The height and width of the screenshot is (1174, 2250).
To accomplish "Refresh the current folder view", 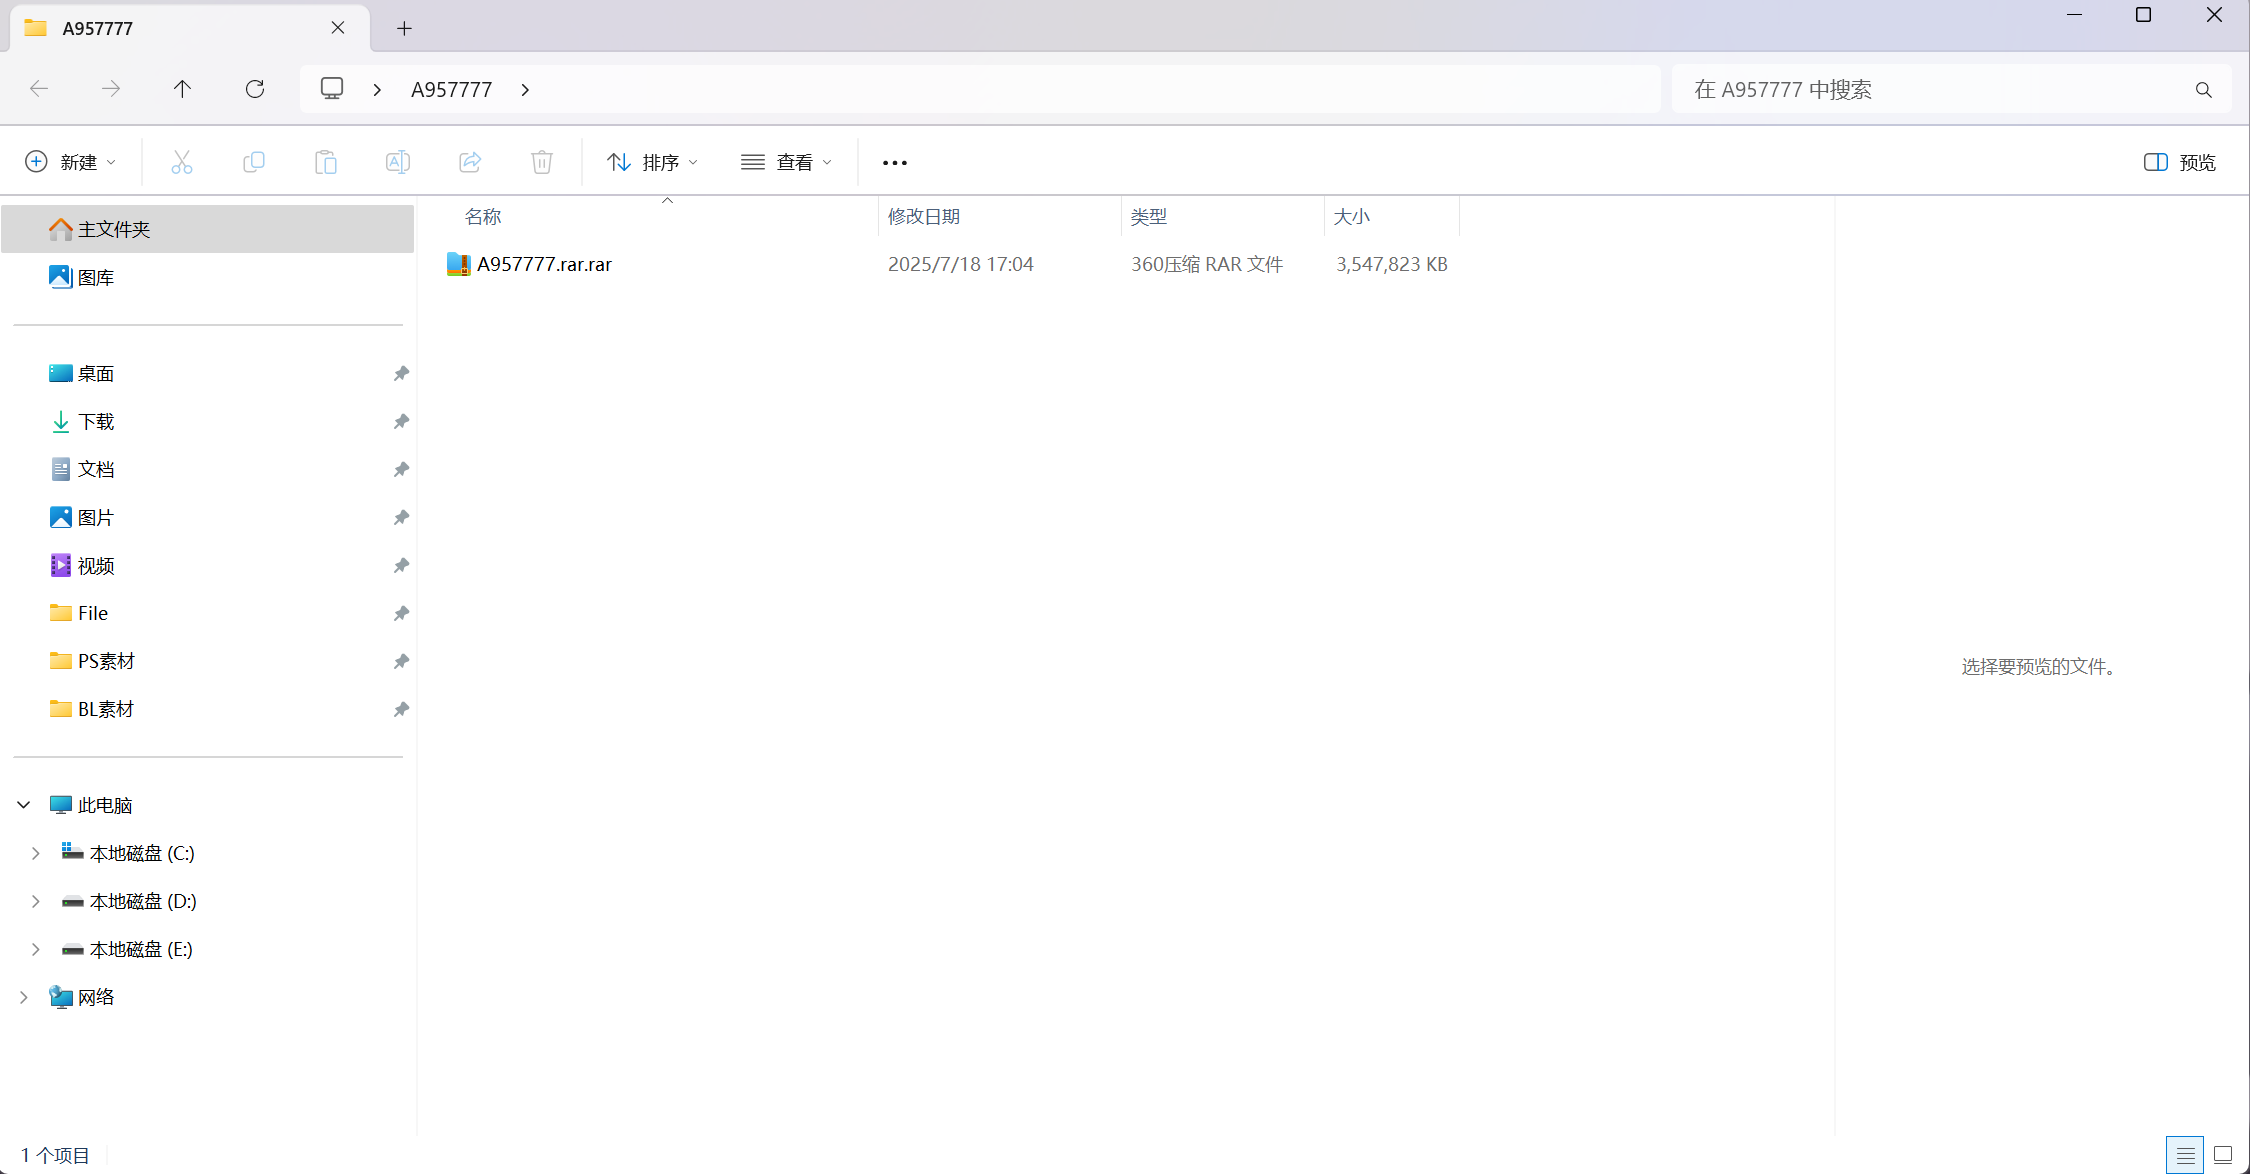I will 255,89.
